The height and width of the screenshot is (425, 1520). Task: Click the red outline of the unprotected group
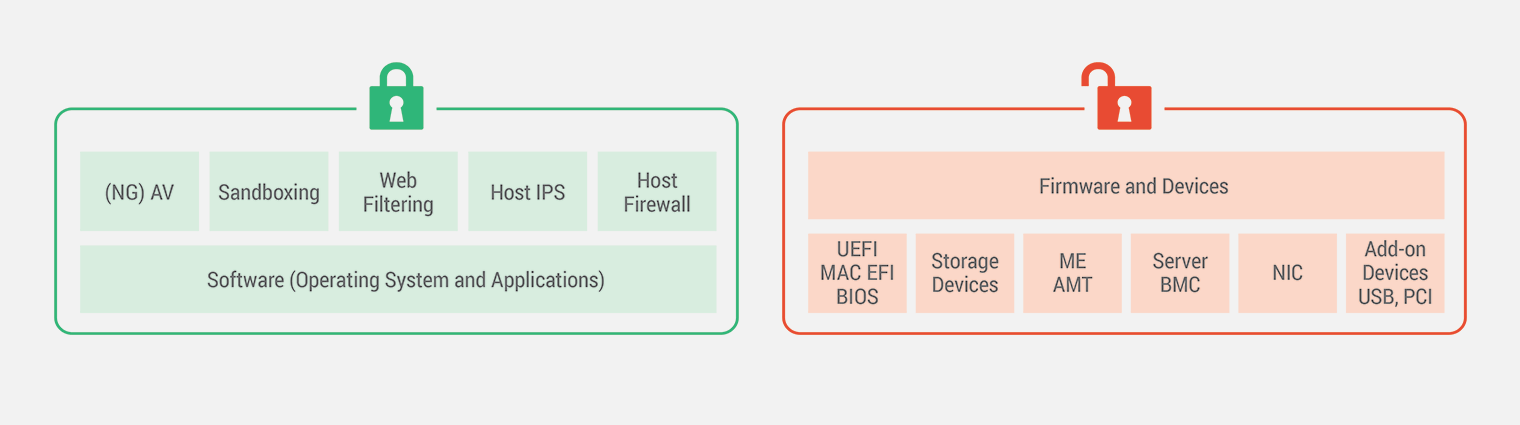click(x=784, y=220)
